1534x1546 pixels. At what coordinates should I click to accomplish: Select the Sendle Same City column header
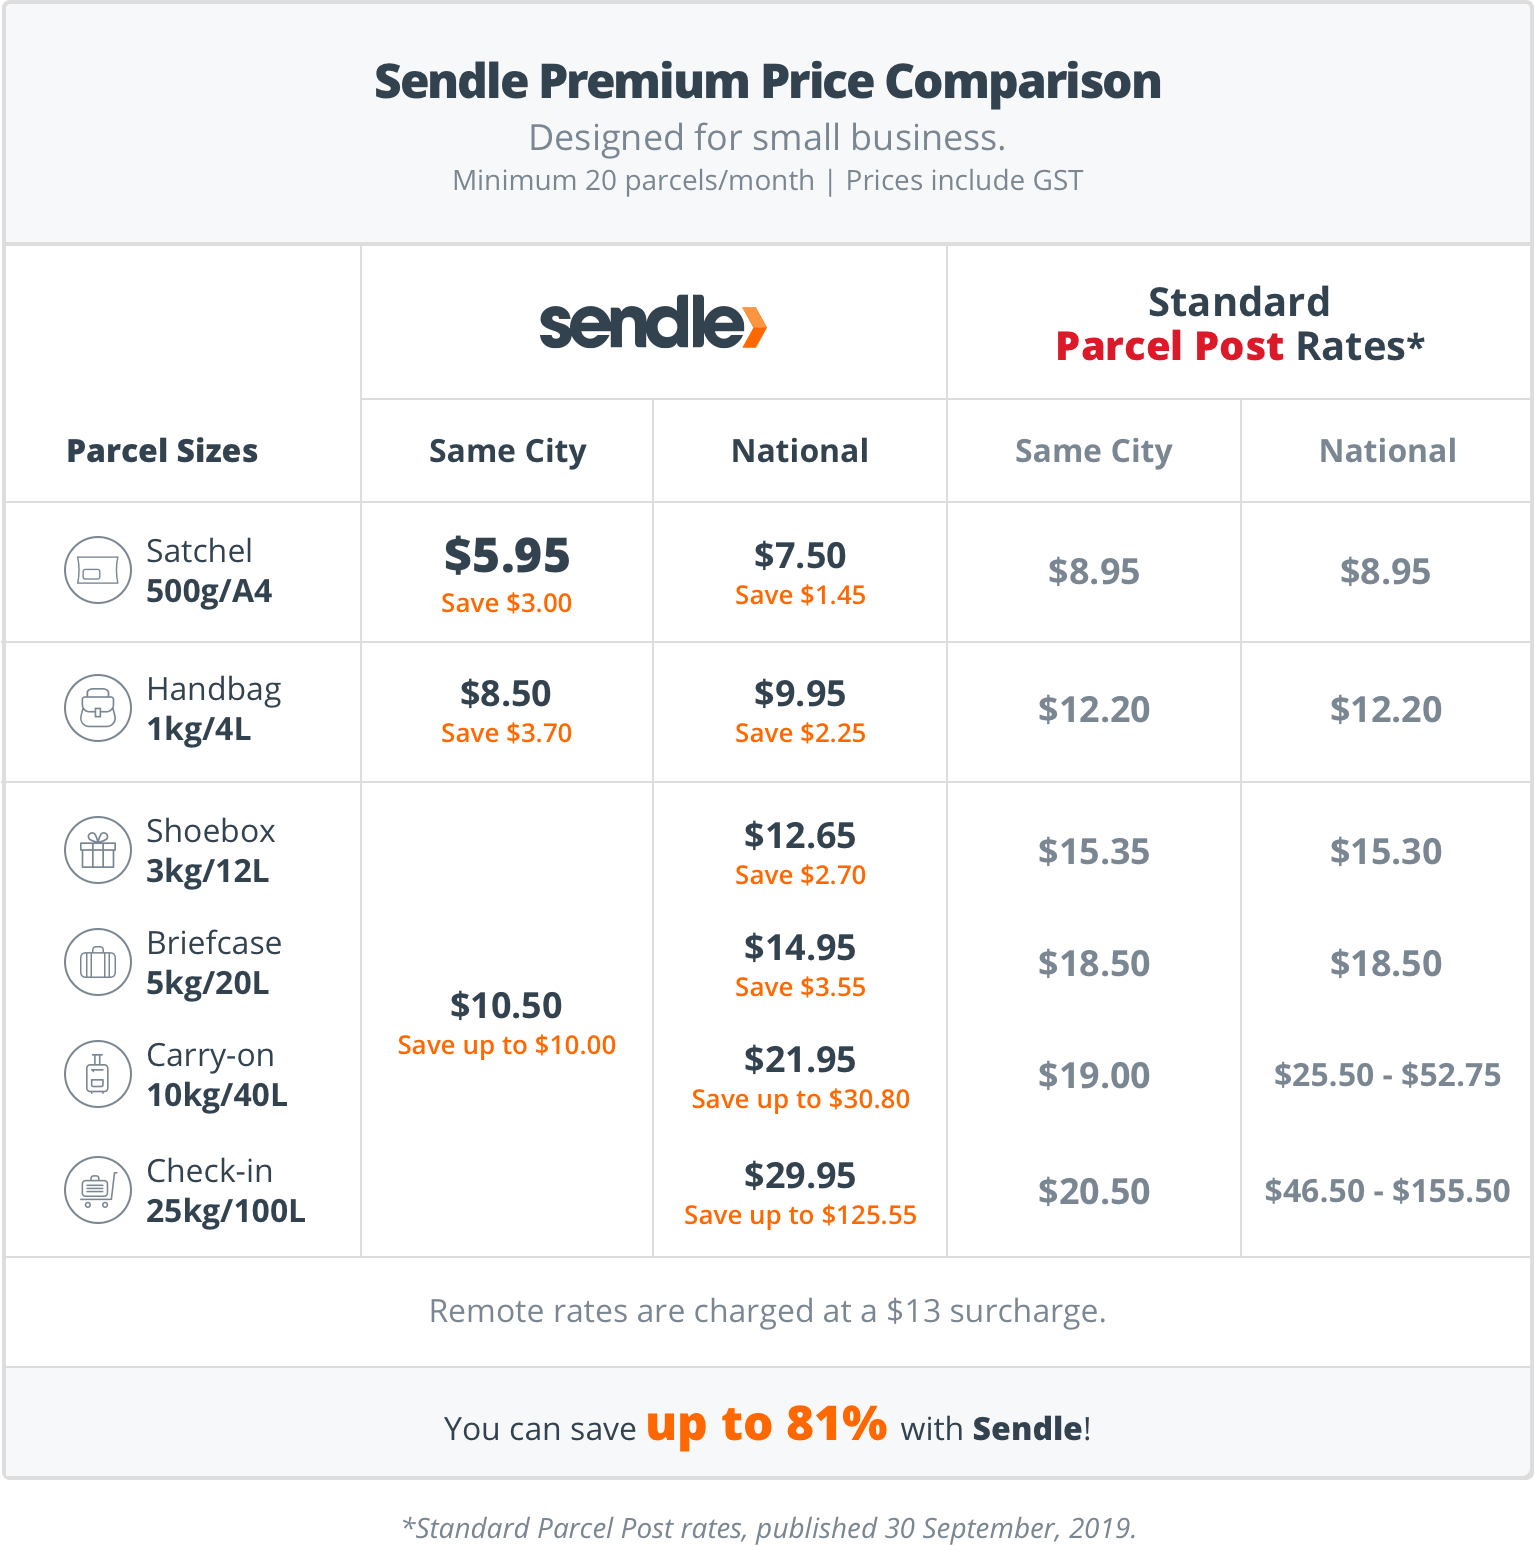click(x=507, y=451)
